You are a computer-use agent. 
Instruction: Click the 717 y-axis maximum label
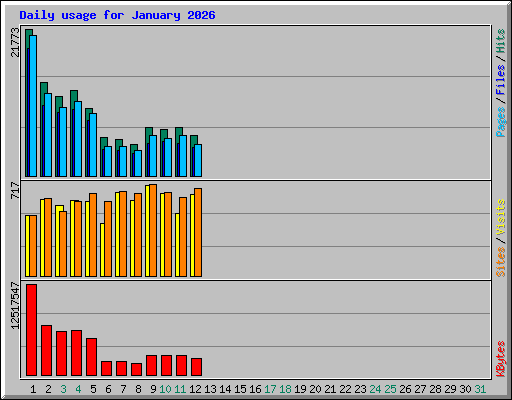coord(15,191)
